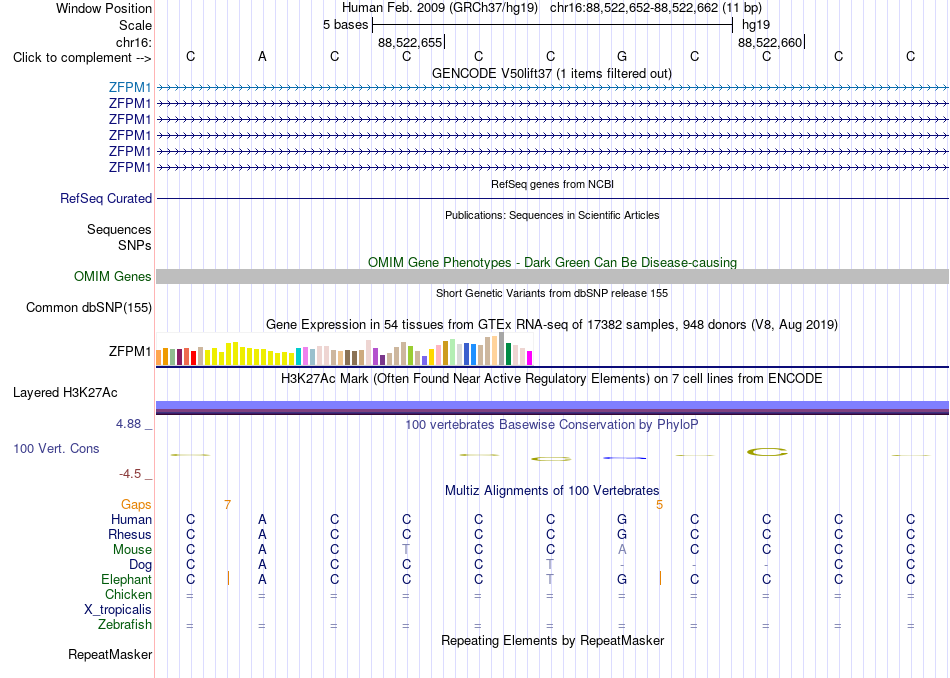Click the "Window Position" track label
Image resolution: width=950 pixels, height=678 pixels.
click(x=104, y=8)
